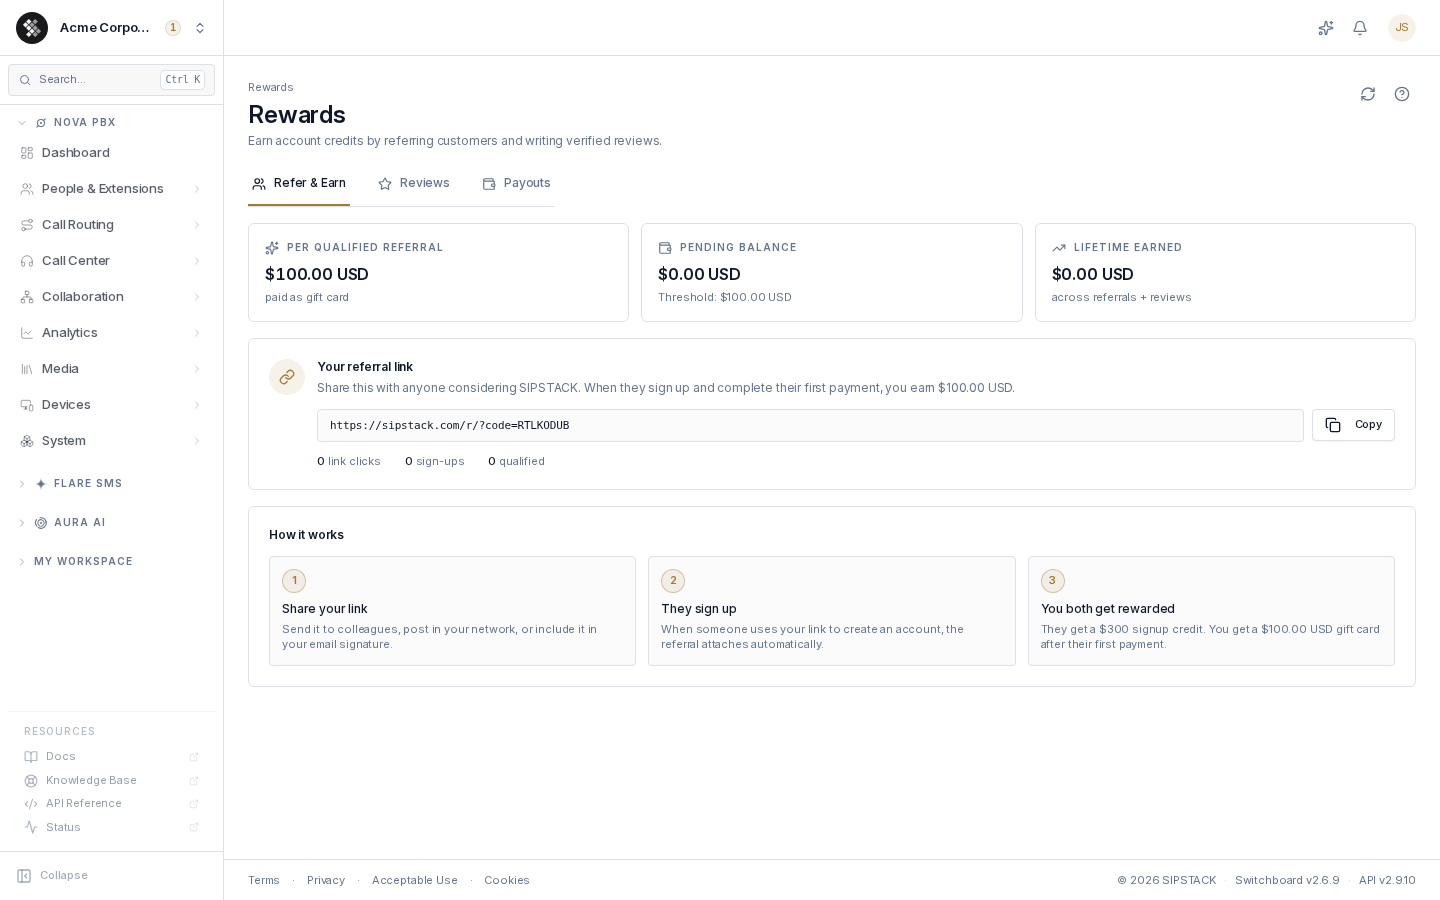
Task: Open the JS user avatar menu
Action: coord(1402,28)
